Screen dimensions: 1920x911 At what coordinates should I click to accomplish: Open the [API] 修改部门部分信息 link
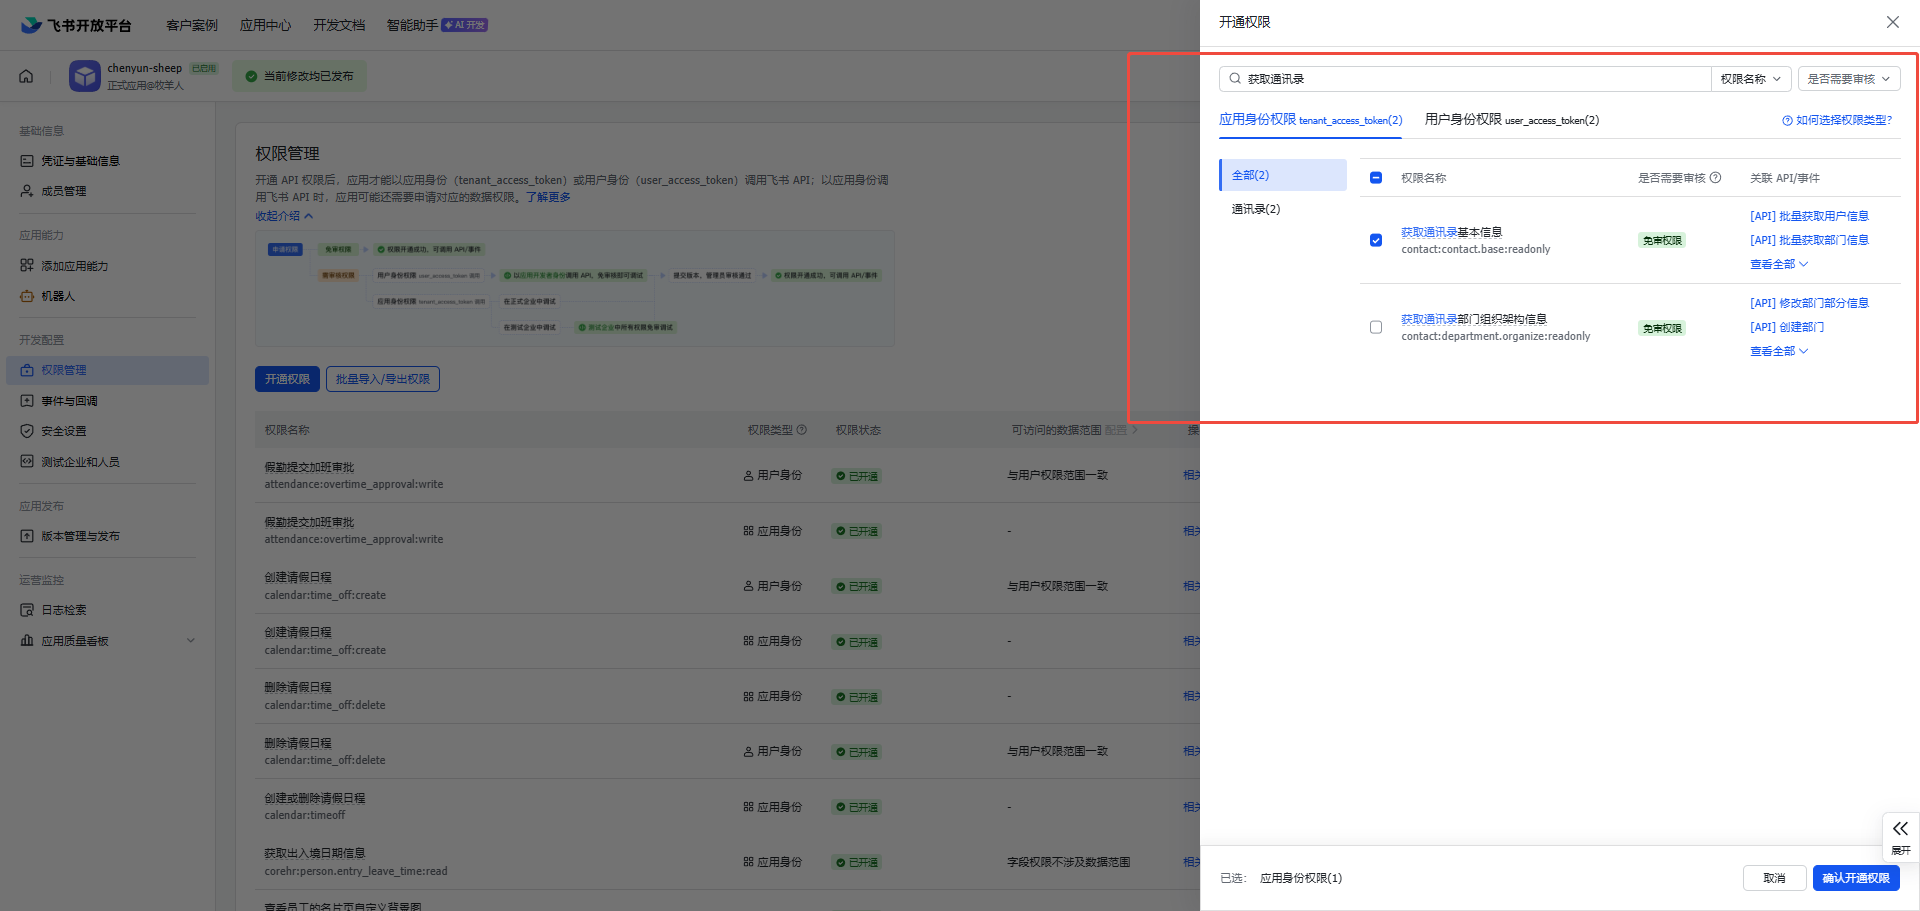(x=1809, y=303)
